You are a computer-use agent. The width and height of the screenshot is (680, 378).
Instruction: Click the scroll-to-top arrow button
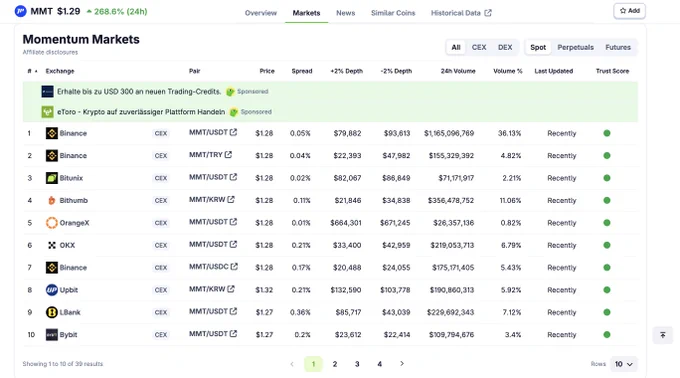point(663,335)
